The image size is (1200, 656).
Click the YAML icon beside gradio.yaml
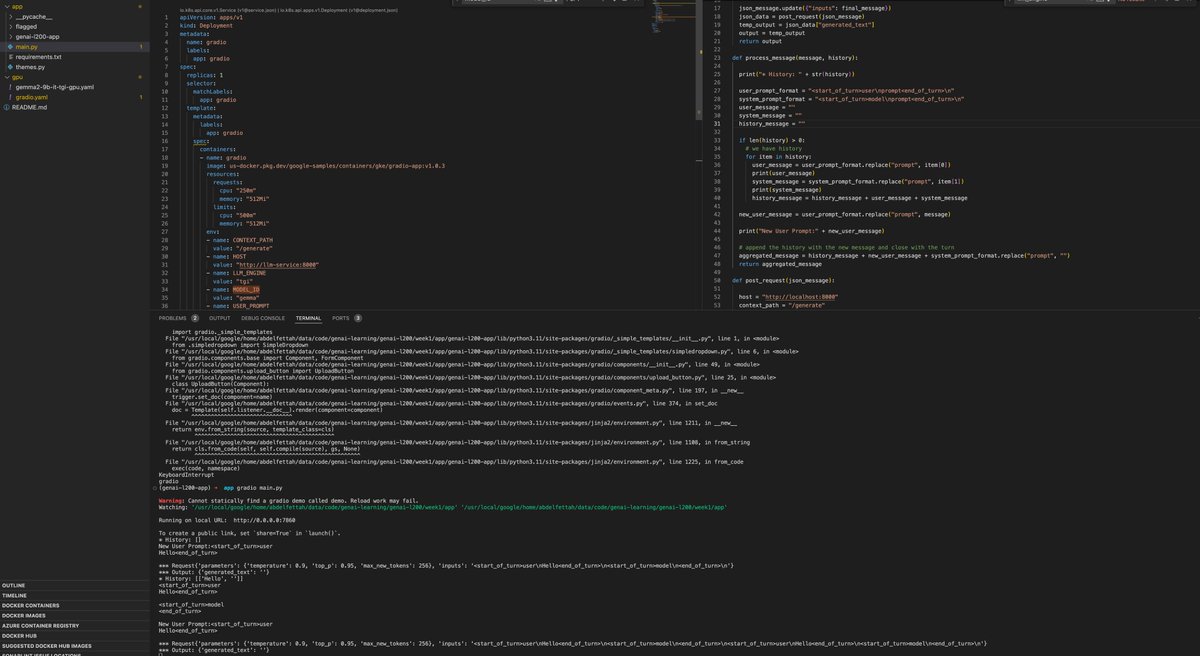coord(9,97)
